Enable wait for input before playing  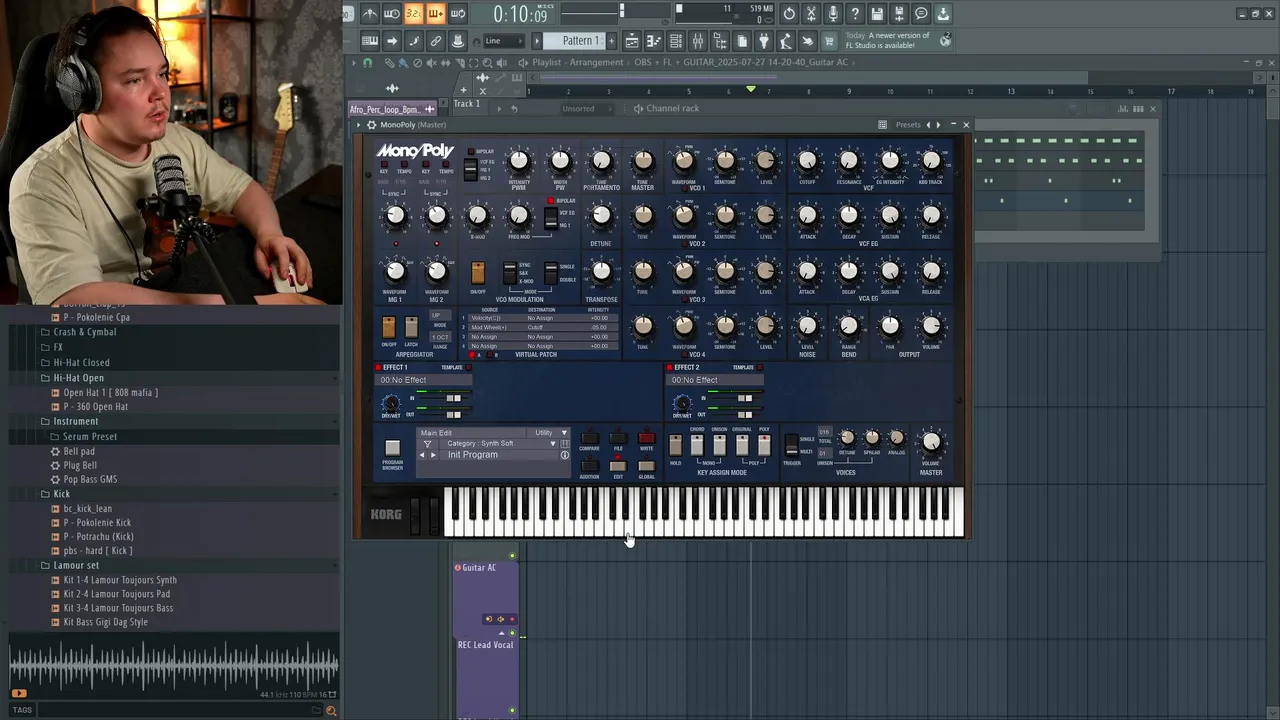(391, 13)
